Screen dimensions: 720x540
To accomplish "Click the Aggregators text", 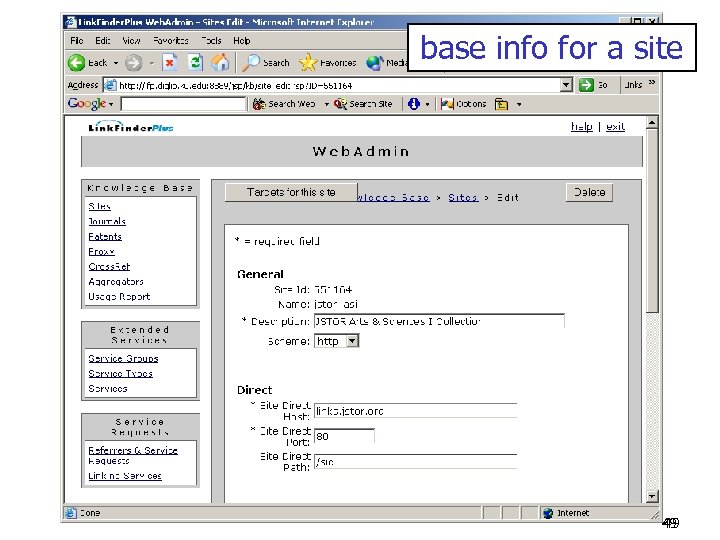I will [x=116, y=281].
